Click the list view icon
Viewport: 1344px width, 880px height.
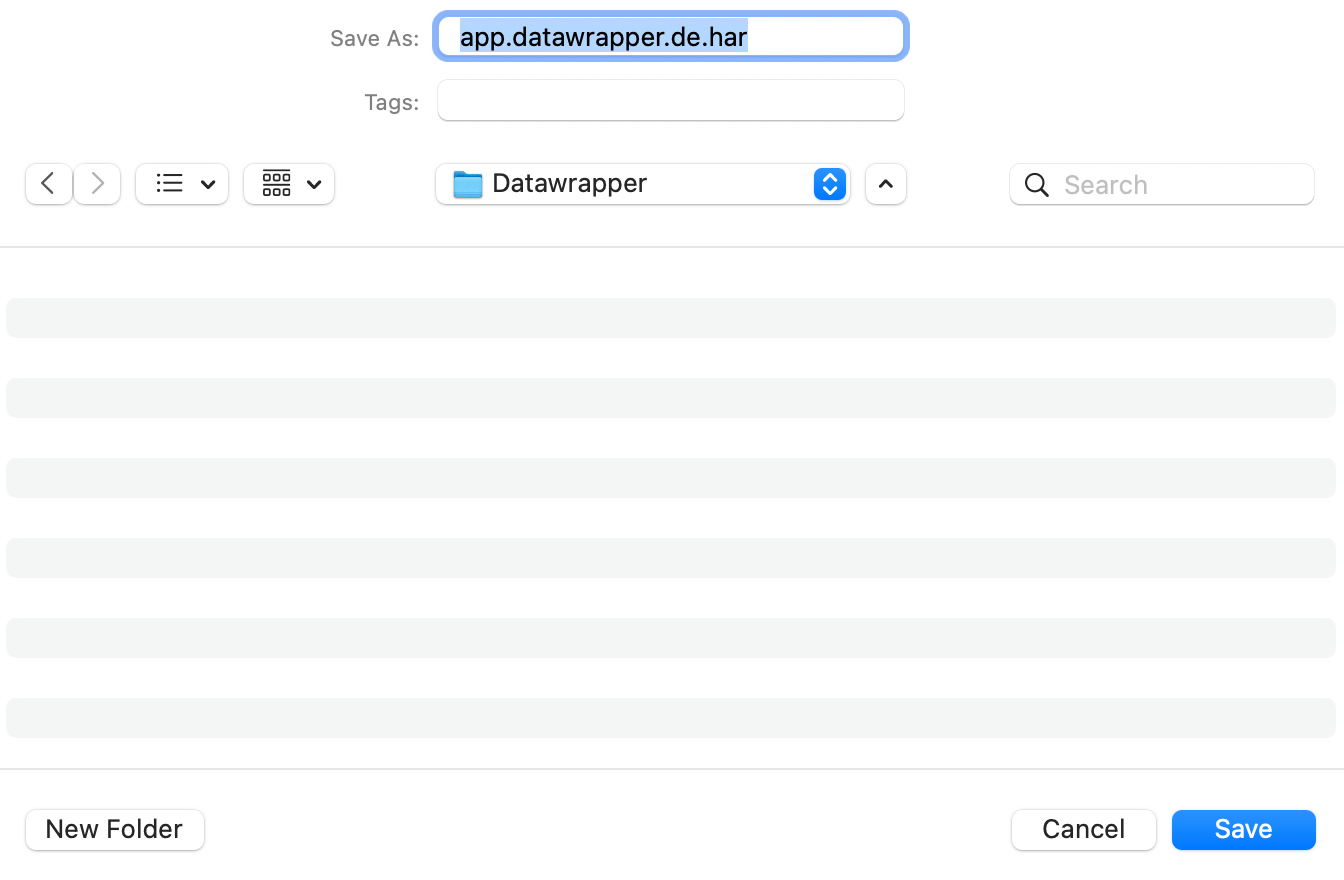coord(170,184)
